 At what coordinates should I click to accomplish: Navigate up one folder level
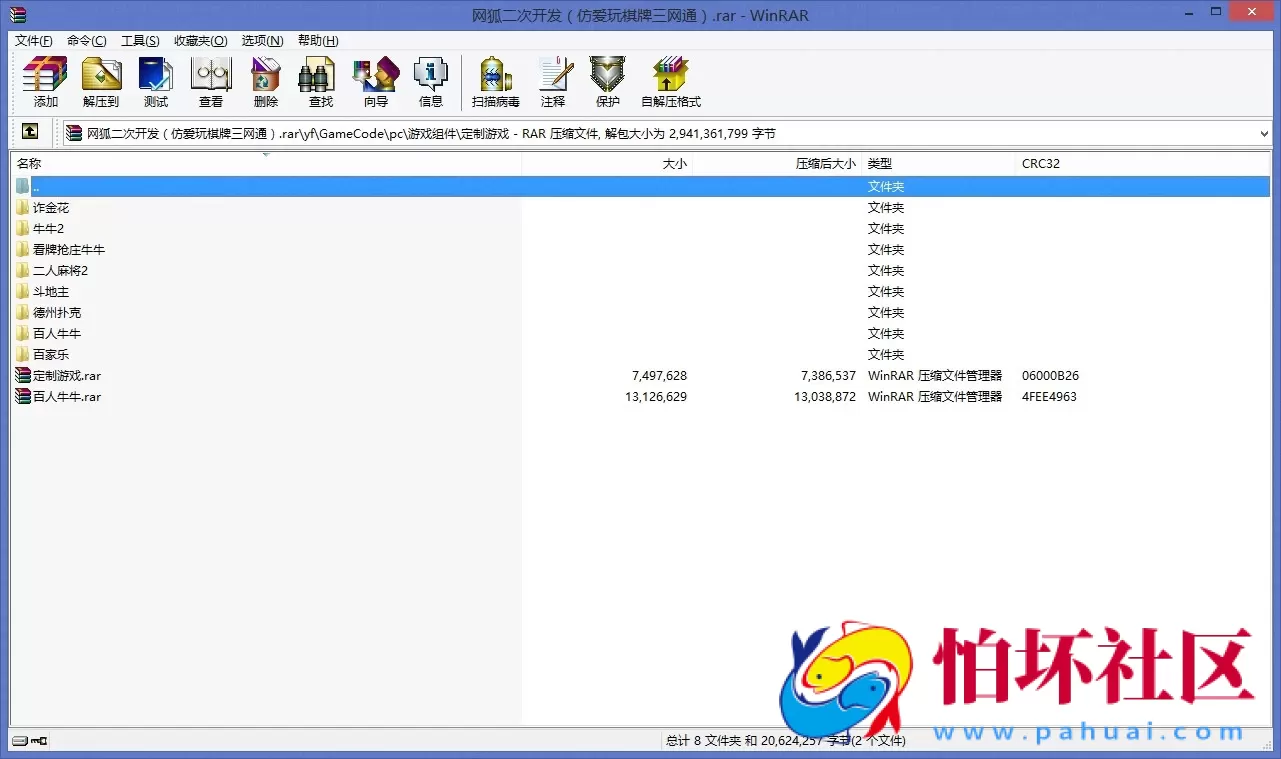point(30,131)
